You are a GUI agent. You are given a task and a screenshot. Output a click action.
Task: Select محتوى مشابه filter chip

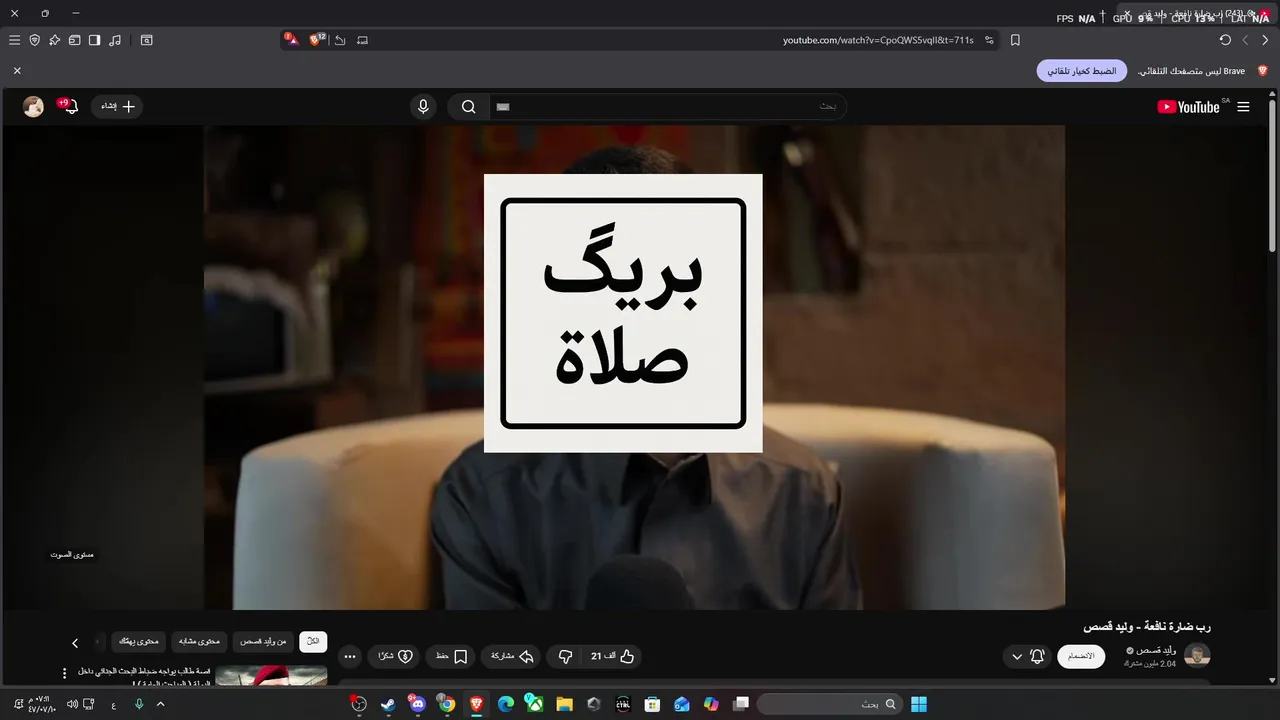[x=200, y=641]
